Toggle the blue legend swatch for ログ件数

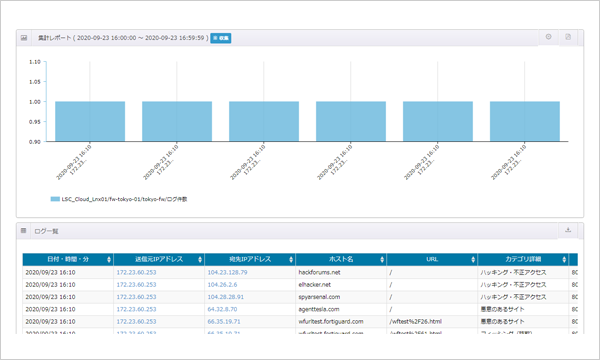tap(55, 199)
